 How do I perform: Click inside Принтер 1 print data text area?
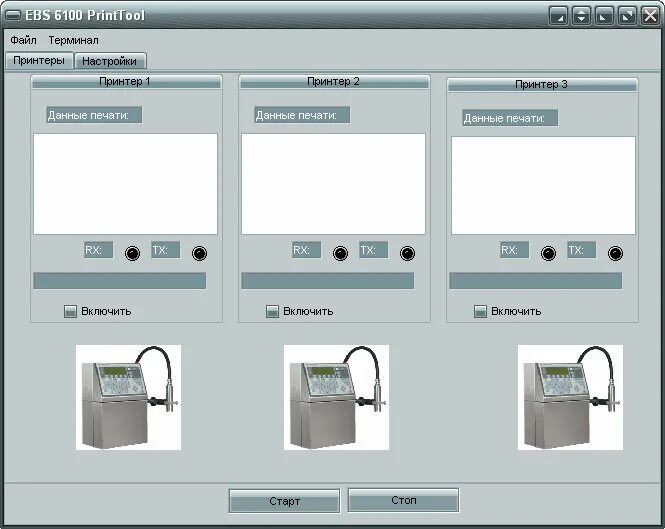click(126, 184)
